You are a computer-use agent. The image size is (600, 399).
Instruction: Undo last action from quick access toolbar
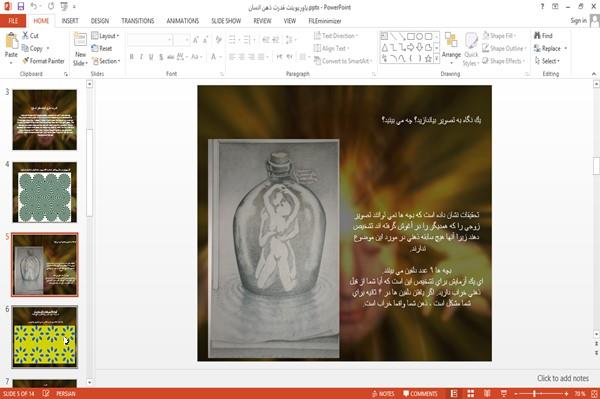[x=33, y=6]
